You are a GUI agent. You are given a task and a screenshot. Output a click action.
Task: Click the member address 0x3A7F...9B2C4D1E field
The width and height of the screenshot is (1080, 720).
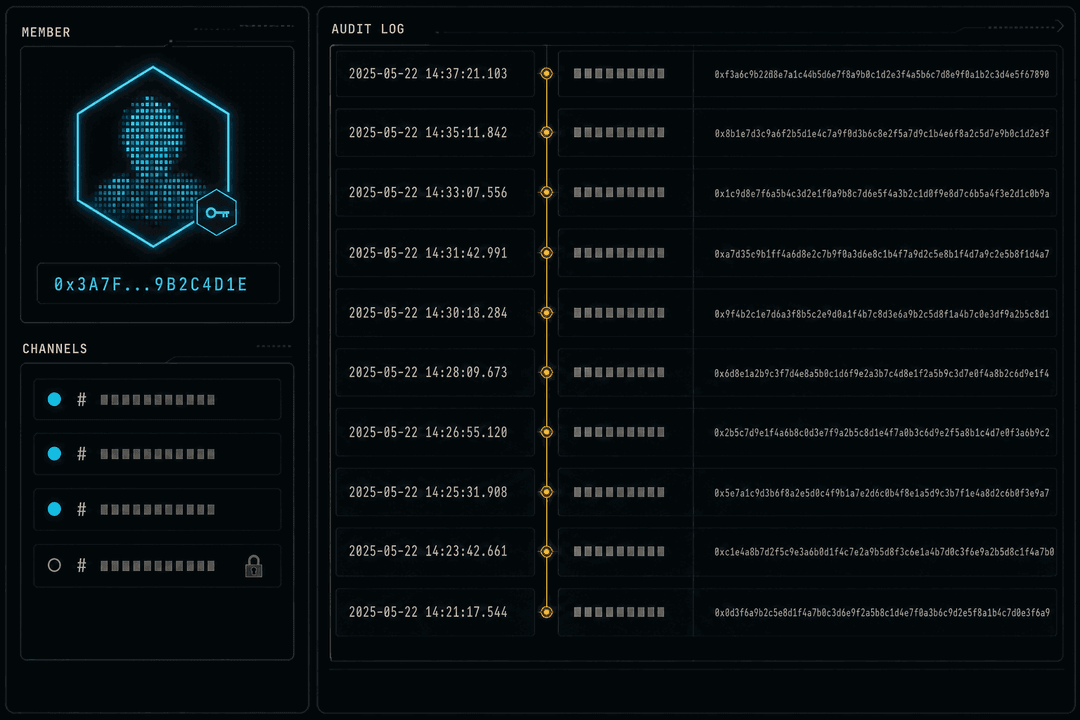click(158, 284)
